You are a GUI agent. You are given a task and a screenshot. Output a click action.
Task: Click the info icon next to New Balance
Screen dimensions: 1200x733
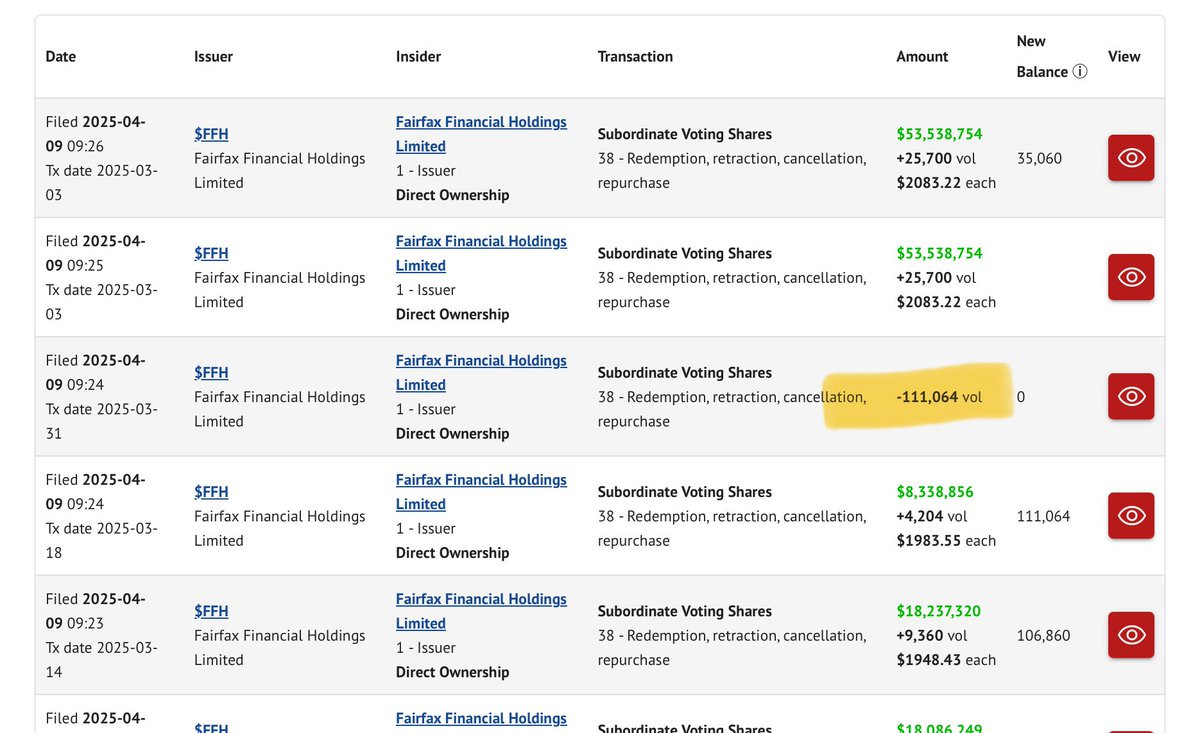[x=1079, y=72]
